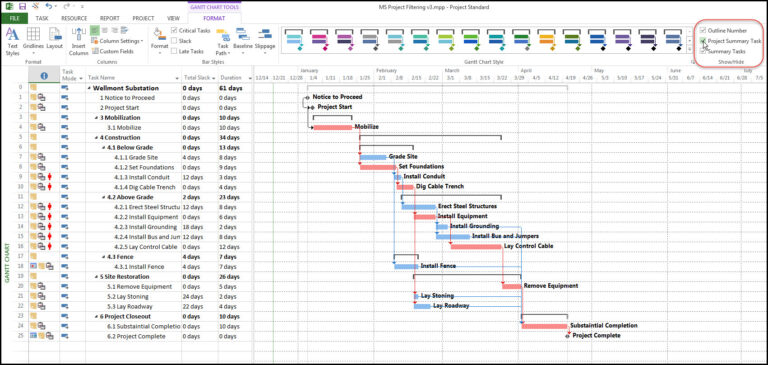Open the Text Styles tool
The width and height of the screenshot is (768, 365).
[12, 42]
